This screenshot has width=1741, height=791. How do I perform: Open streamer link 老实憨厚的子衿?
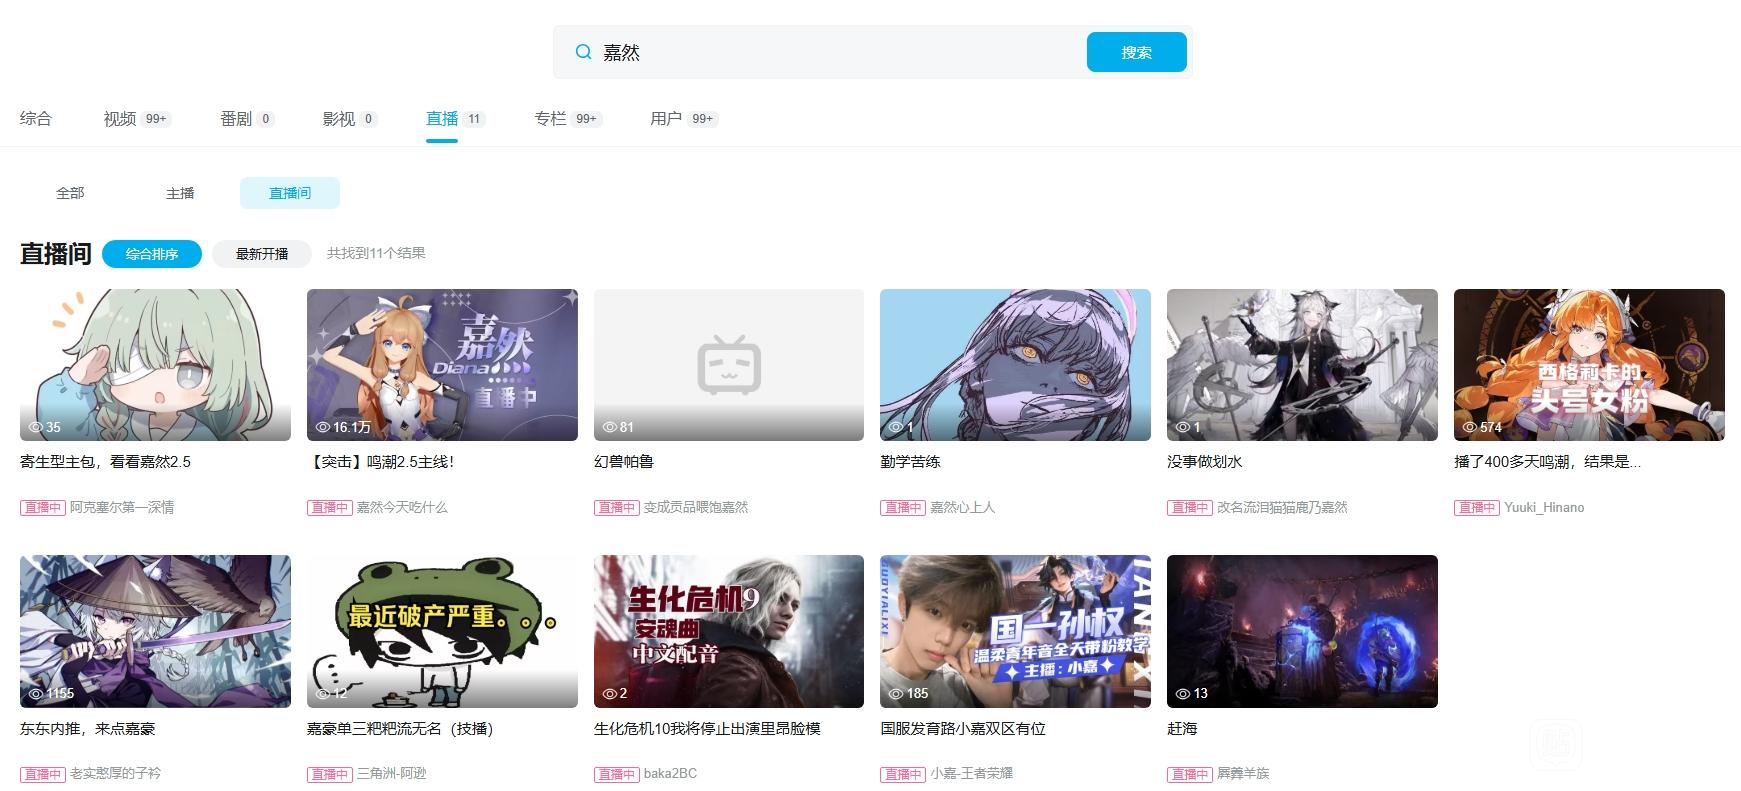click(x=115, y=773)
